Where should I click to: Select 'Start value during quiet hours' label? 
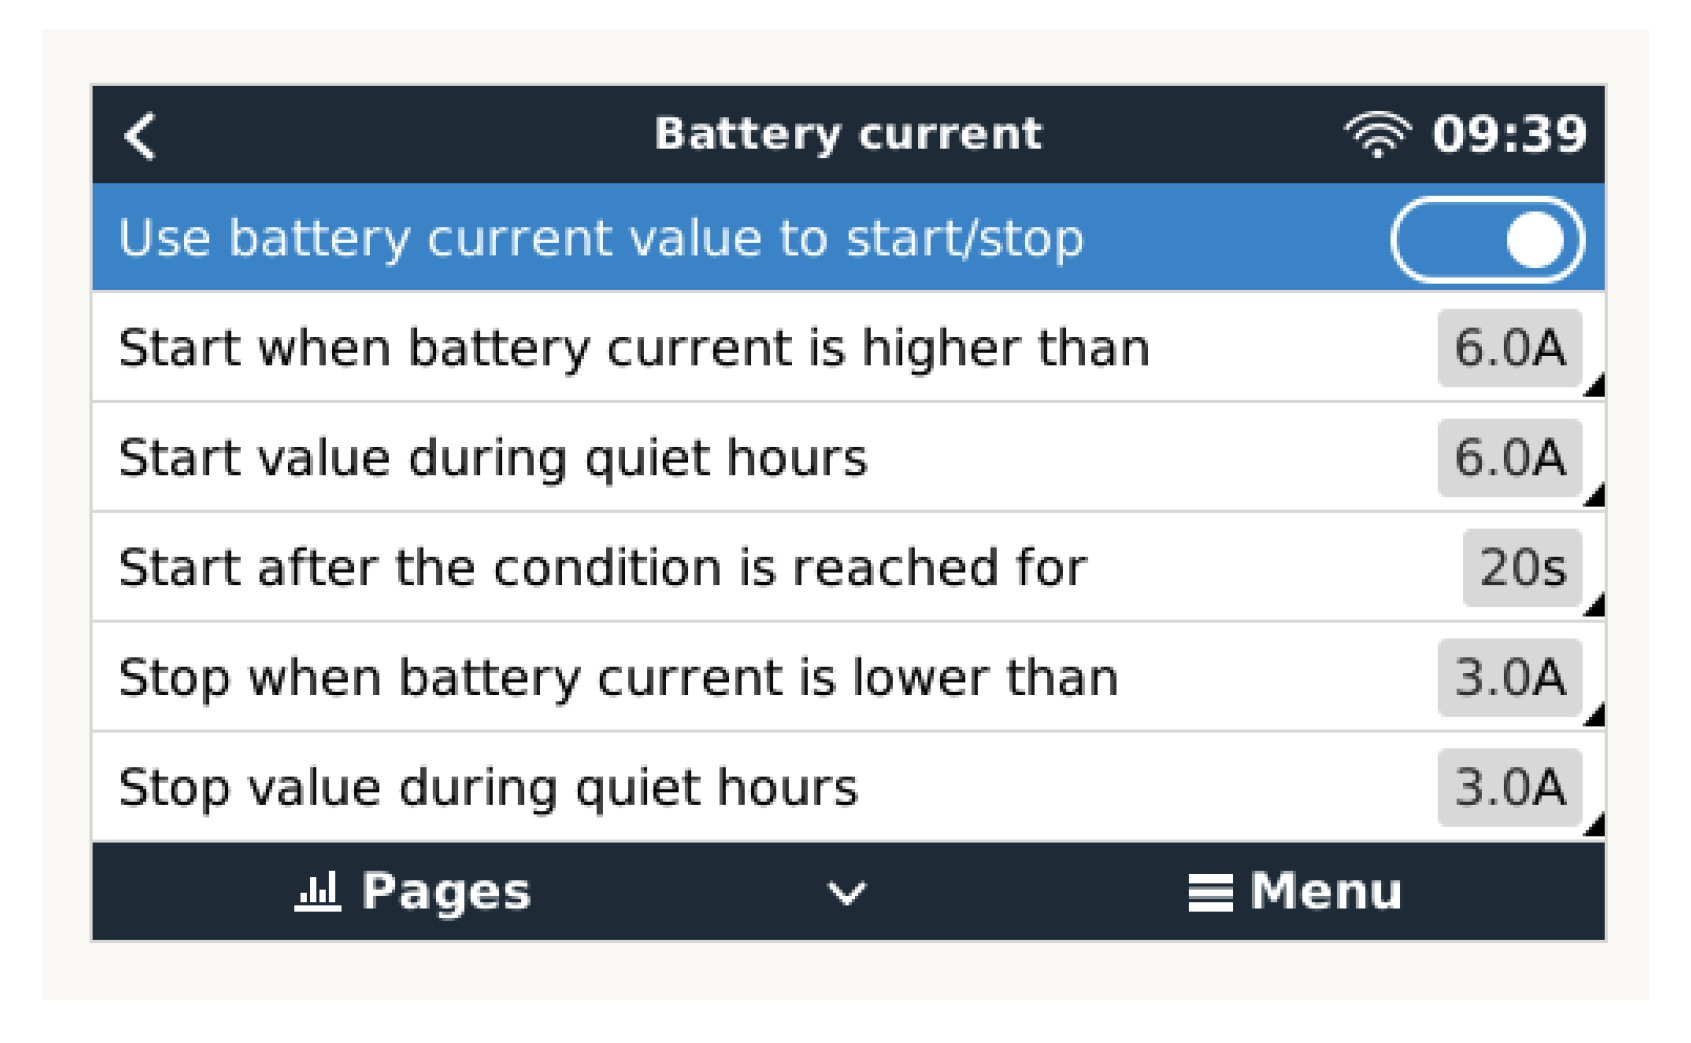click(x=493, y=458)
